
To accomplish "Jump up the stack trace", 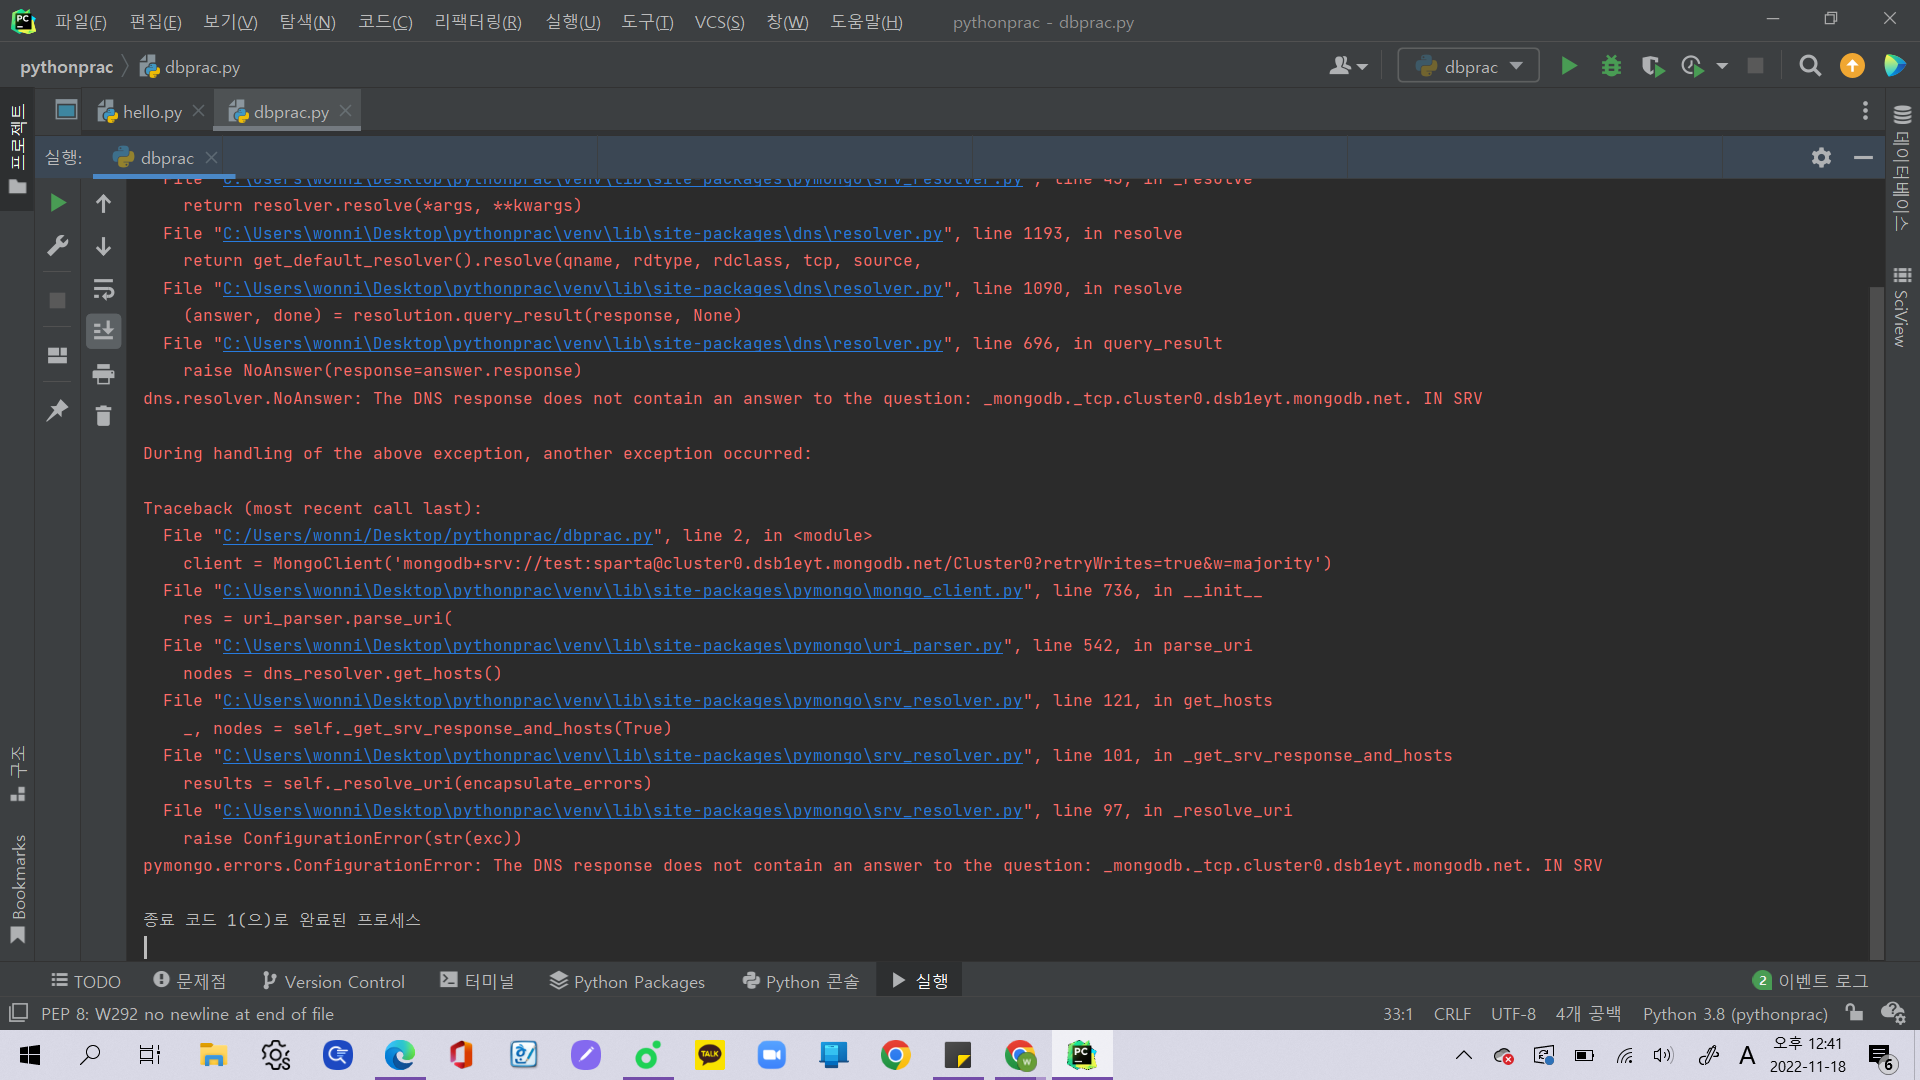I will pos(103,204).
